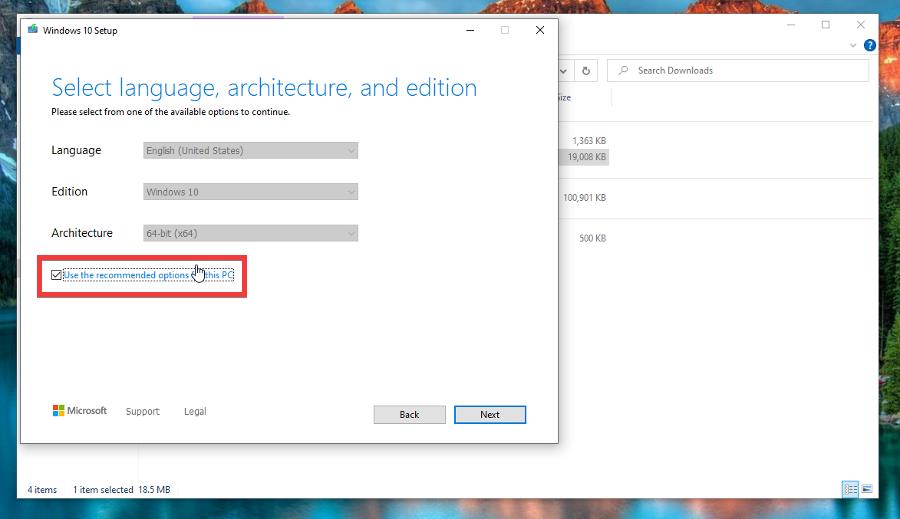The width and height of the screenshot is (900, 519).
Task: Click the '4 items' status text
Action: pyautogui.click(x=42, y=490)
